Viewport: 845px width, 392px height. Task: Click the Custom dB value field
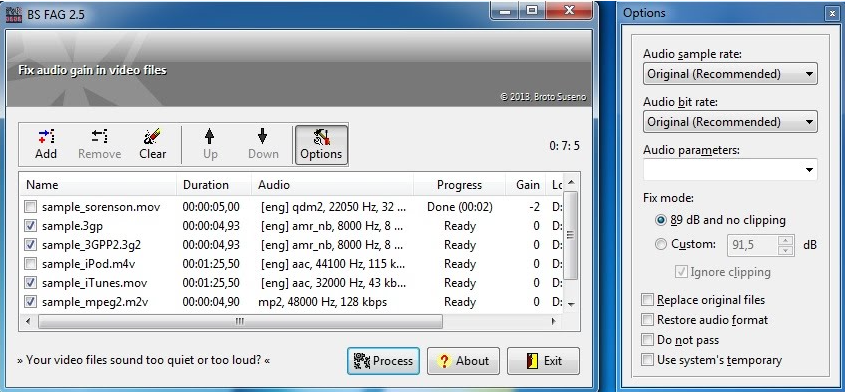753,245
